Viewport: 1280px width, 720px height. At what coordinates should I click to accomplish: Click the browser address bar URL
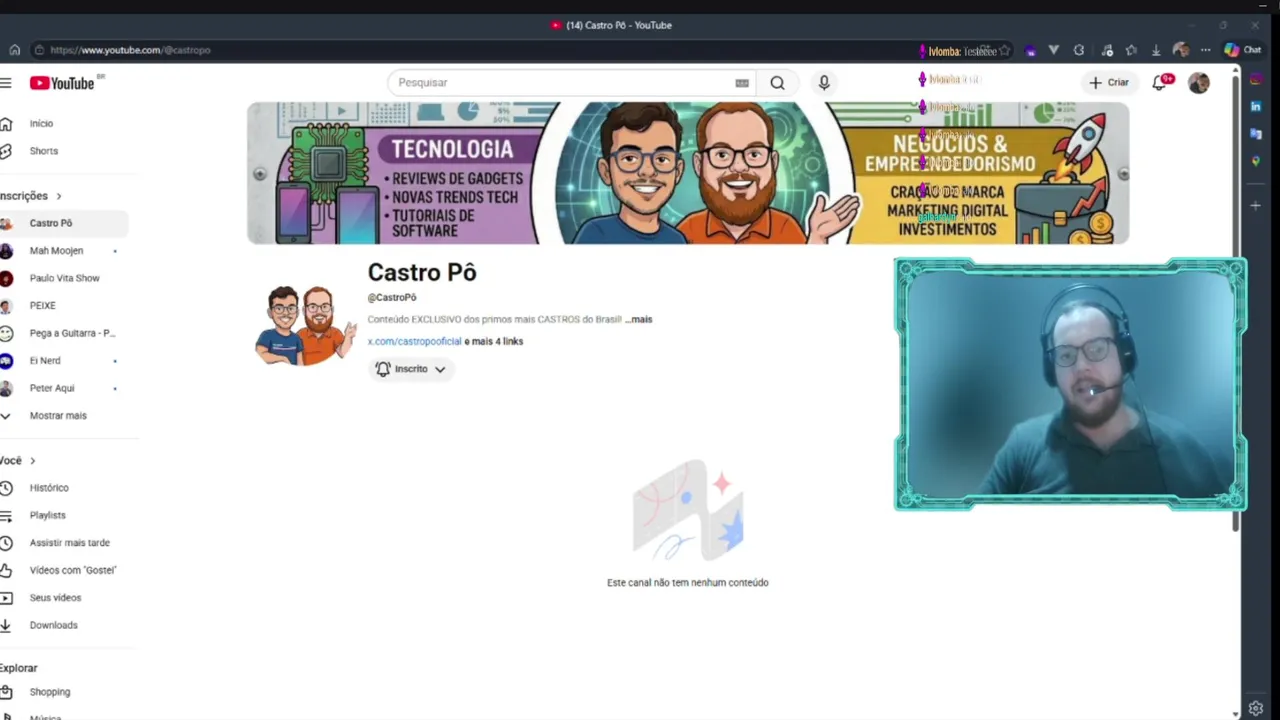130,50
